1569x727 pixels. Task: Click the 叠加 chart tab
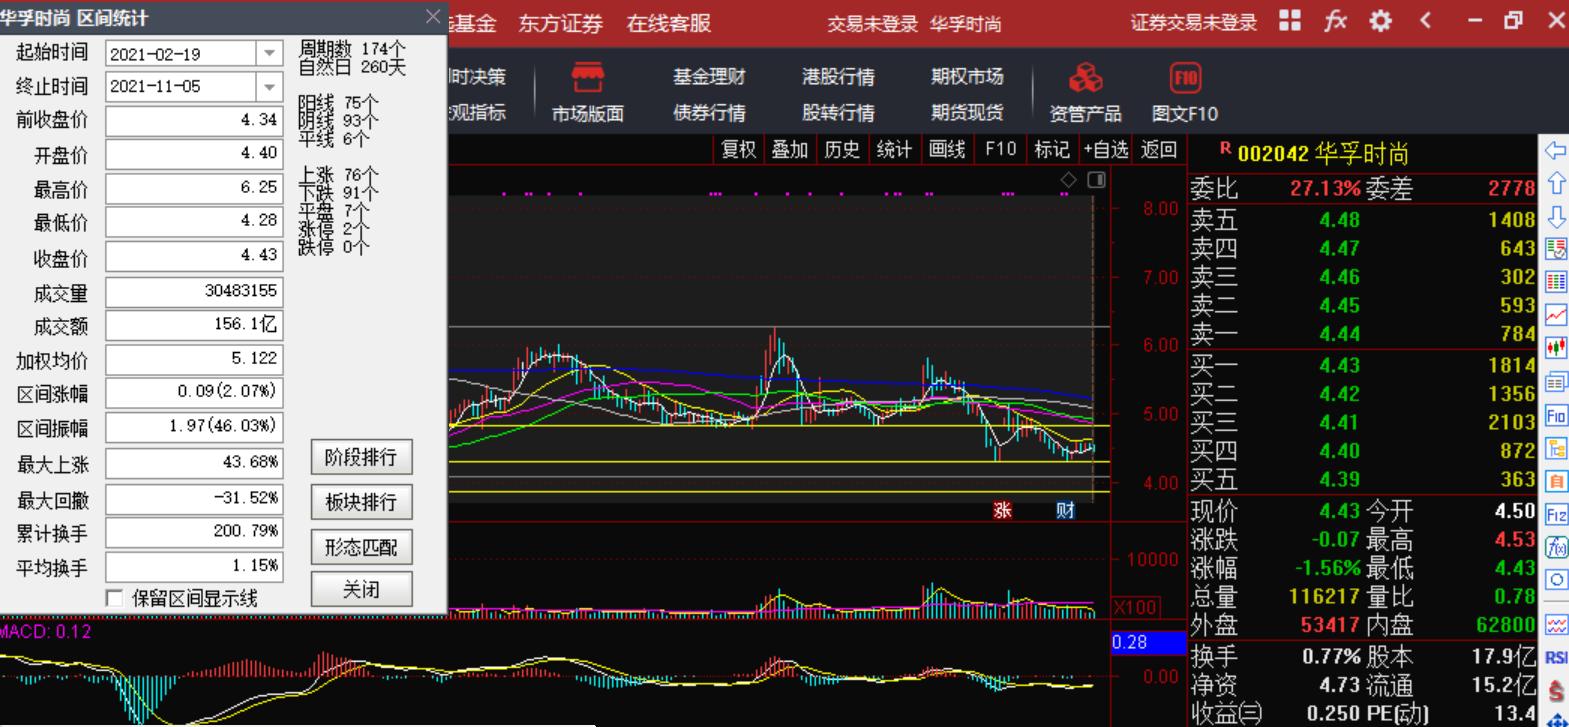(x=789, y=149)
